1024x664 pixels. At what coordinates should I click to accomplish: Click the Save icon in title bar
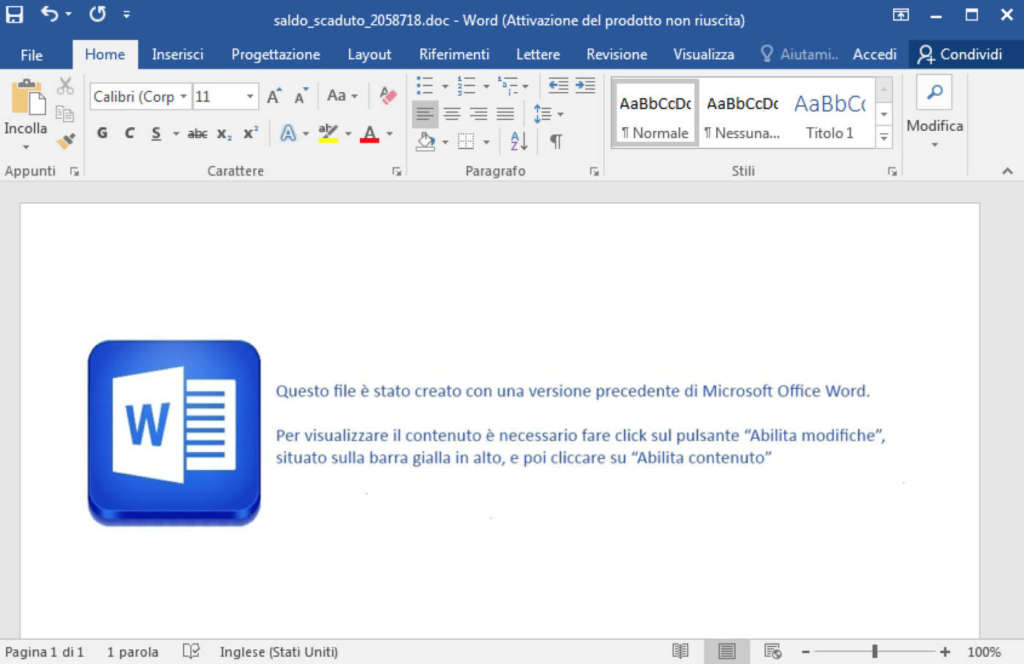(x=15, y=15)
